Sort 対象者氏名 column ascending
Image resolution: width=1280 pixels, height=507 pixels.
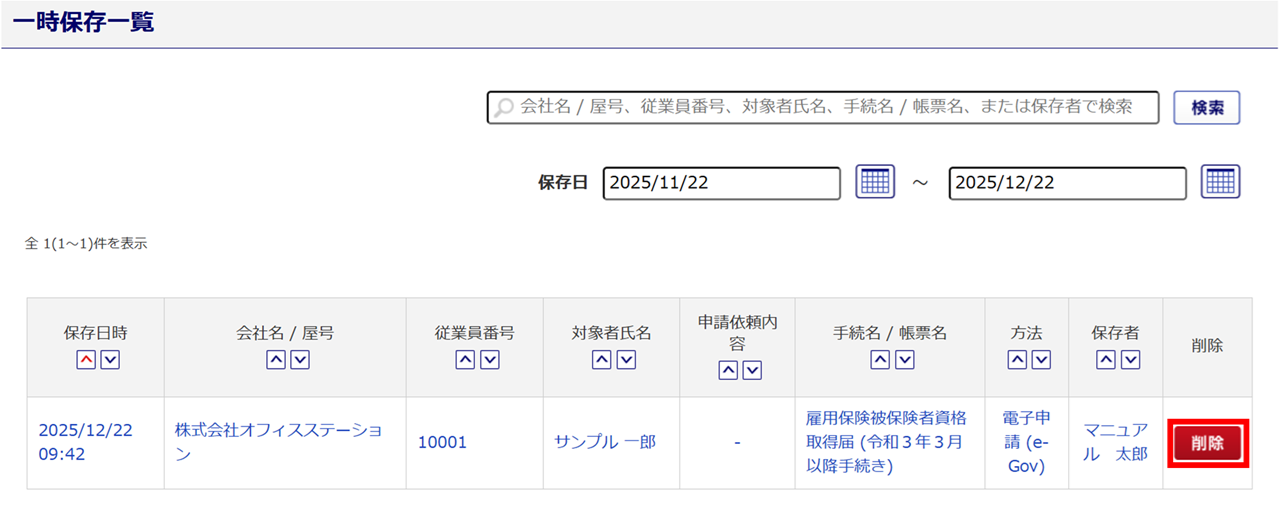602,360
